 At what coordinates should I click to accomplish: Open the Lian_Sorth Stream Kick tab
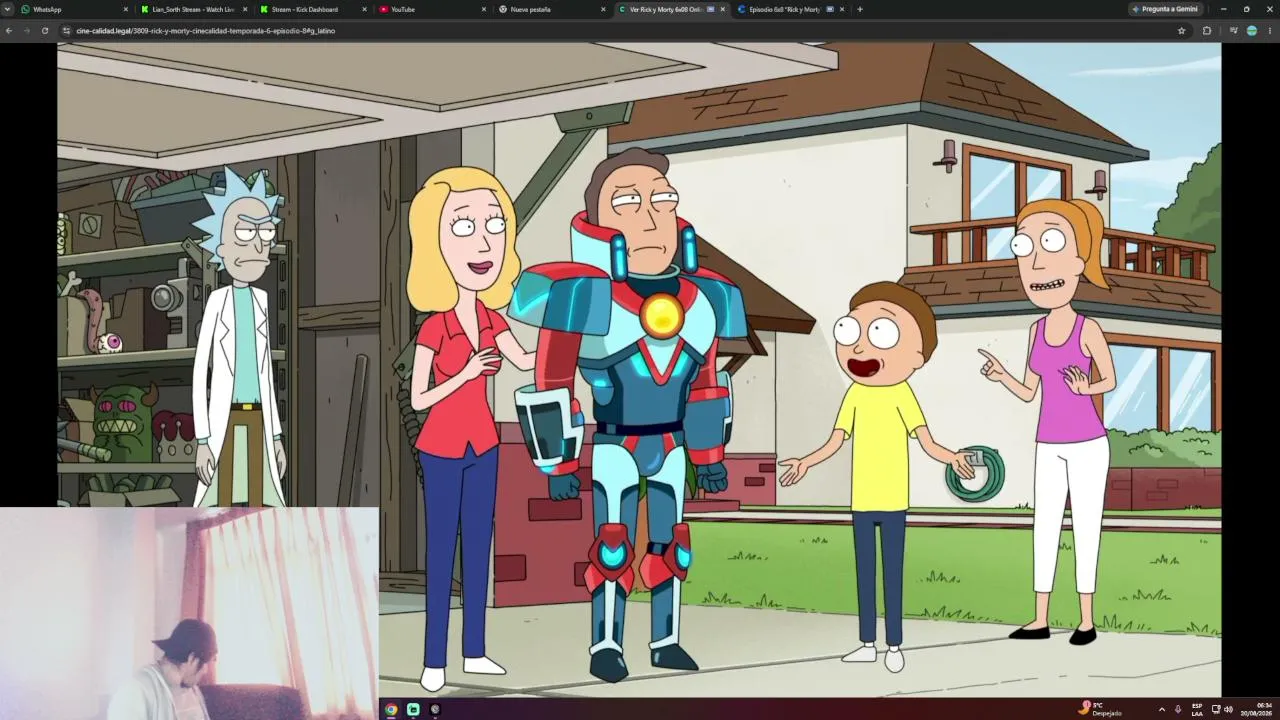195,9
